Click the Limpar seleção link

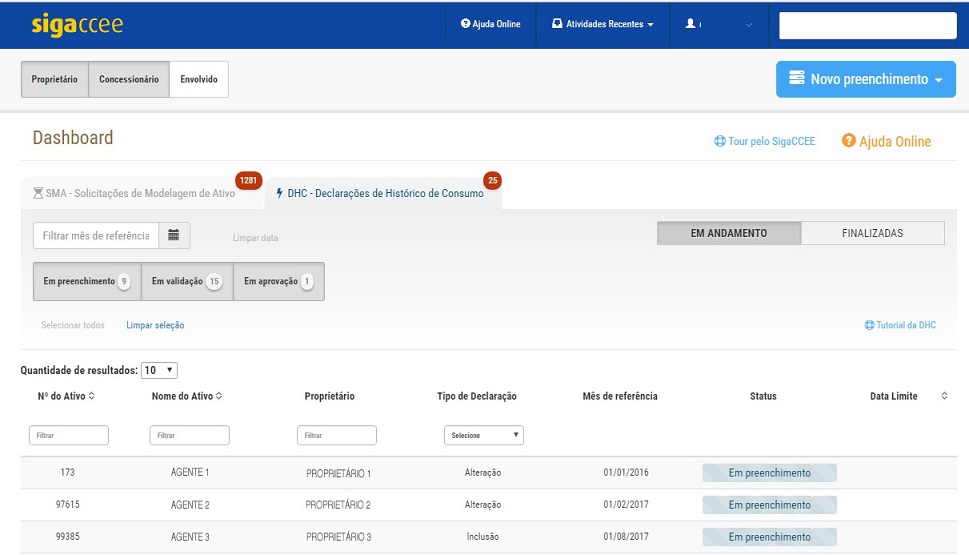155,325
